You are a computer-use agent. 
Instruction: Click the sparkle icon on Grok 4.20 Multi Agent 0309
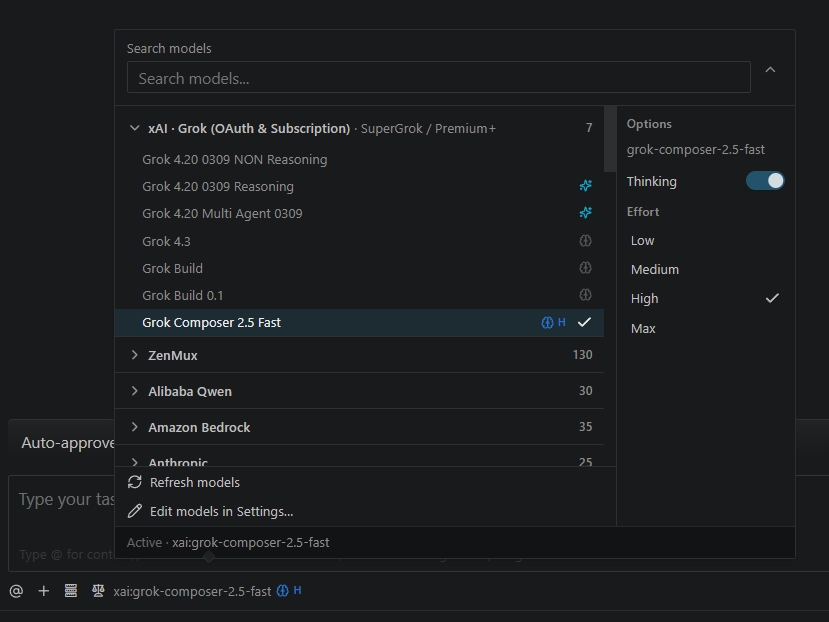[585, 213]
